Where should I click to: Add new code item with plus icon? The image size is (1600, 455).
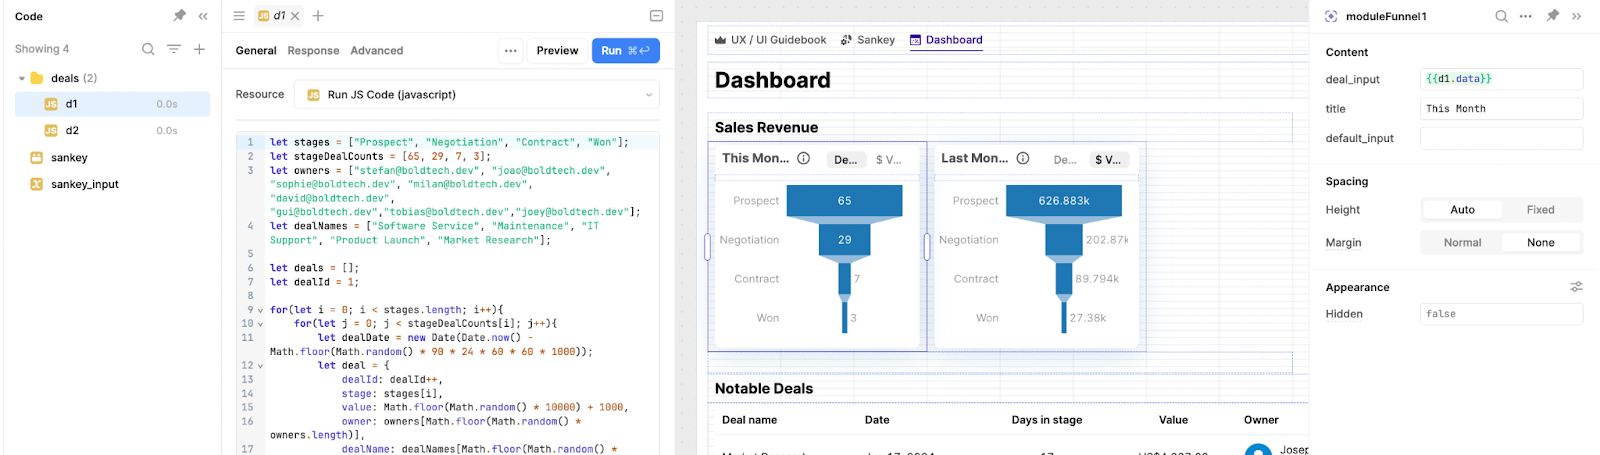pos(199,49)
